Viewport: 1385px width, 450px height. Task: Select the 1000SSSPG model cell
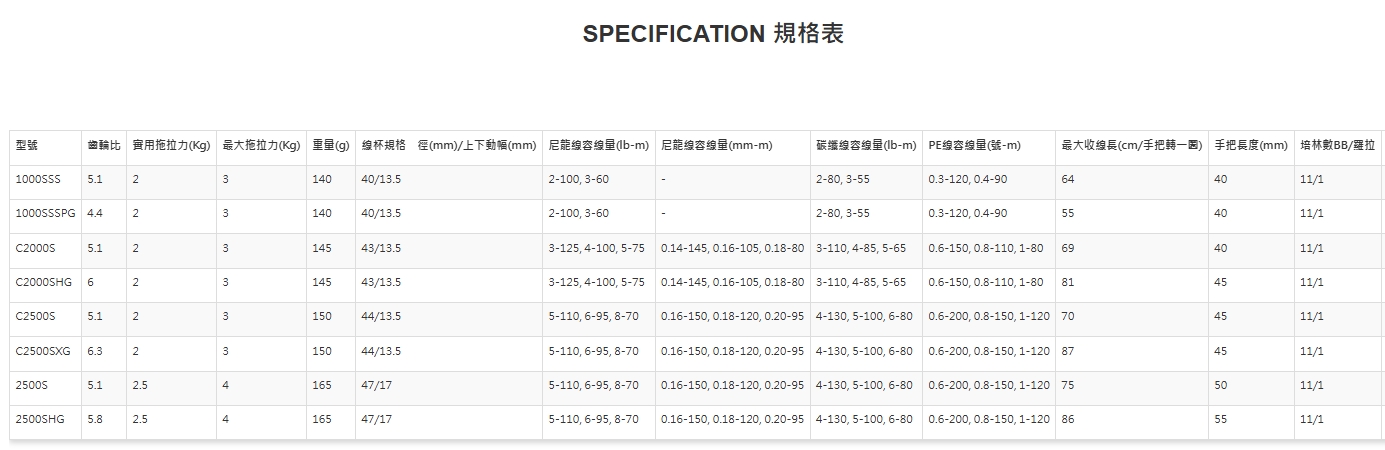point(45,214)
